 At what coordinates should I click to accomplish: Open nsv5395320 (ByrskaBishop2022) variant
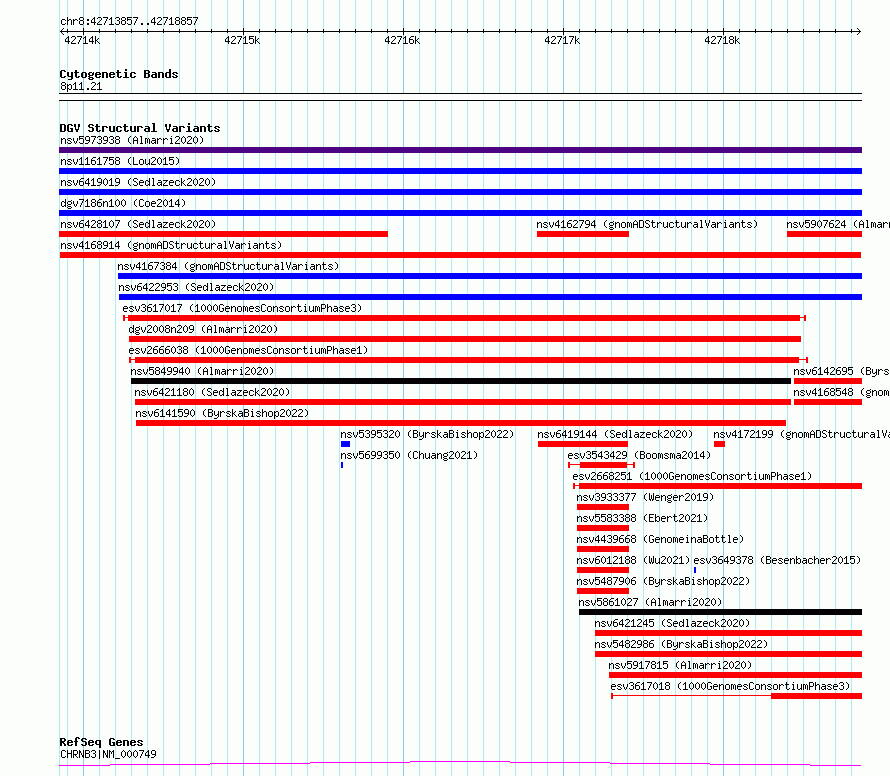(x=427, y=434)
